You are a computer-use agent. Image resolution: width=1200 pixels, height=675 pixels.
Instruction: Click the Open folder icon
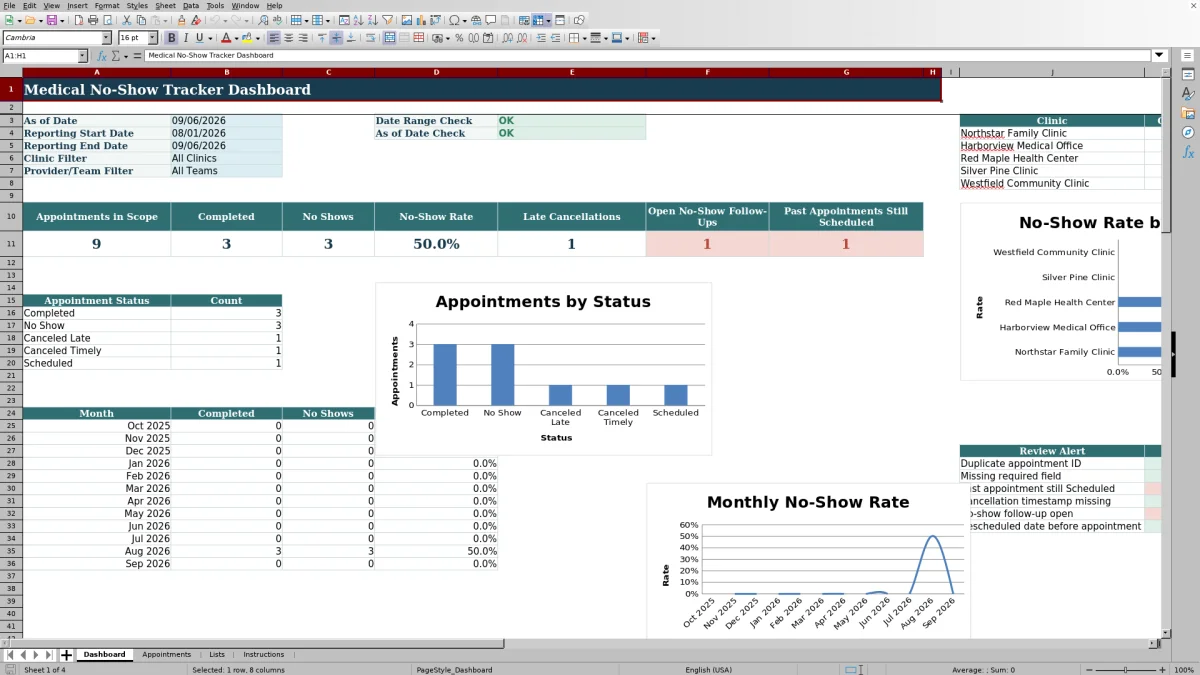[30, 20]
